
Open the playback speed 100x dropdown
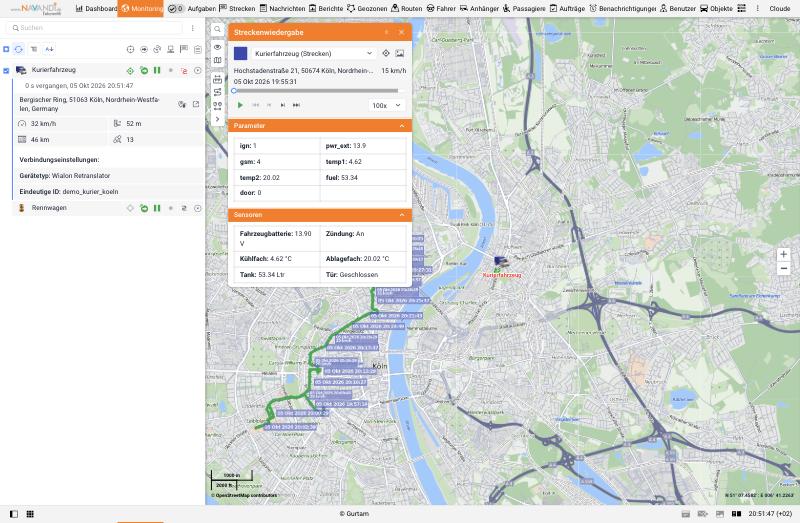click(387, 105)
